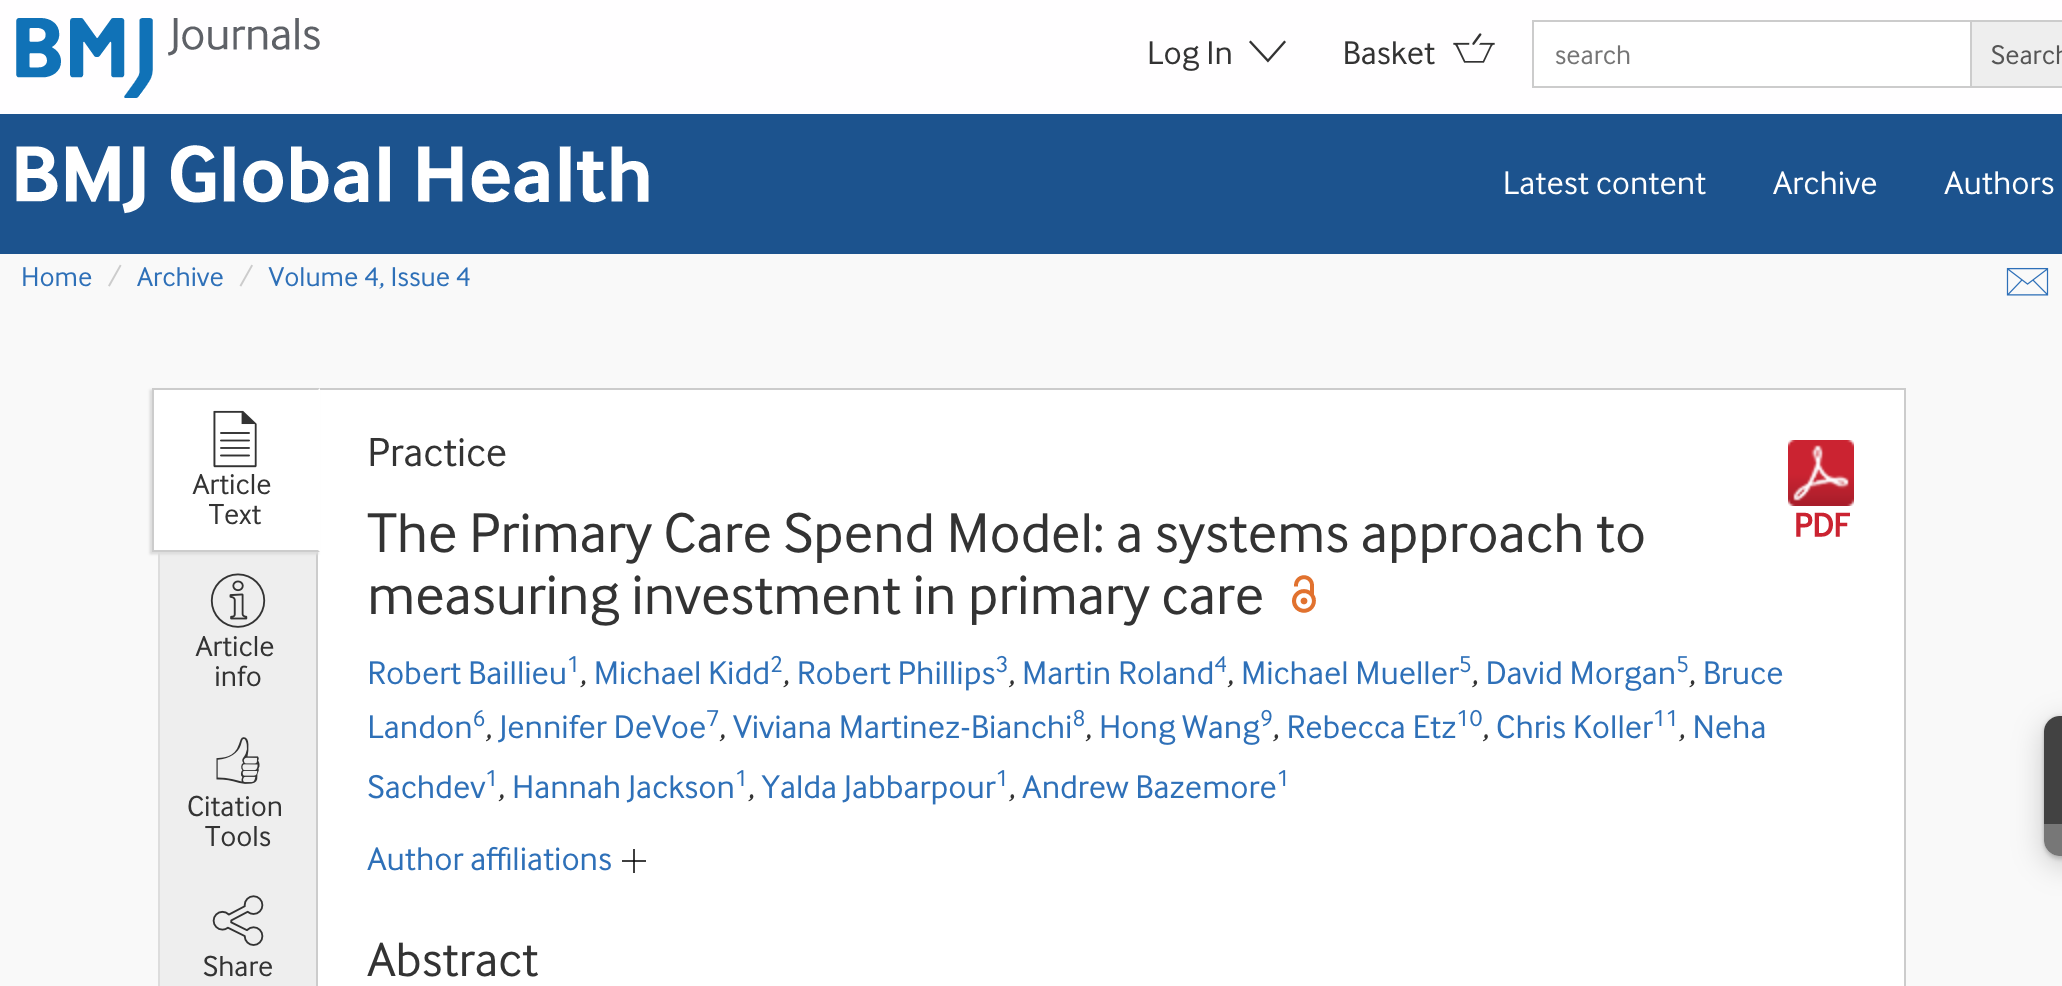
Task: Open author Robert Baillieu's link
Action: (467, 674)
